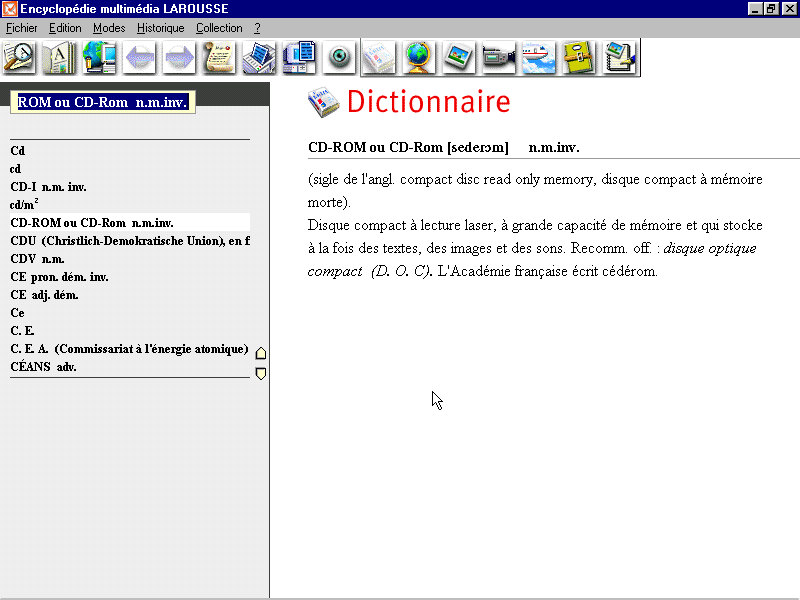Image resolution: width=800 pixels, height=600 pixels.
Task: Select the dictionary book toolbar icon
Action: pyautogui.click(x=379, y=57)
